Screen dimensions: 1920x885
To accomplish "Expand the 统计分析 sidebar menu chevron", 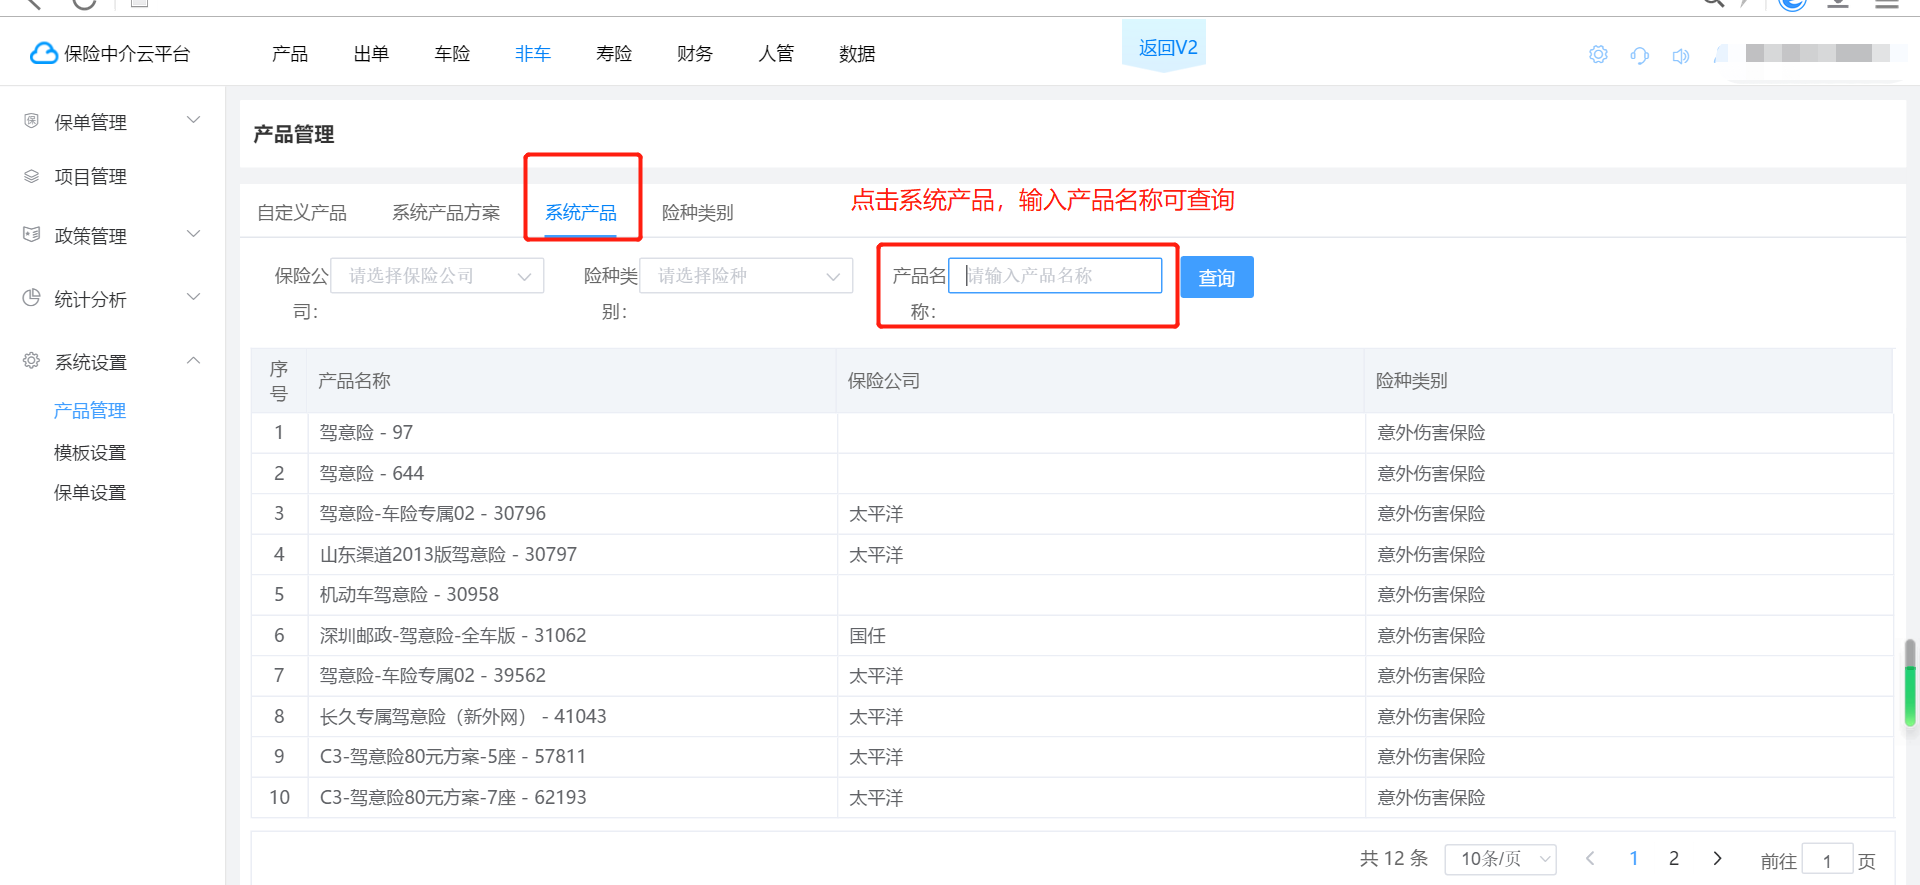I will (x=194, y=297).
